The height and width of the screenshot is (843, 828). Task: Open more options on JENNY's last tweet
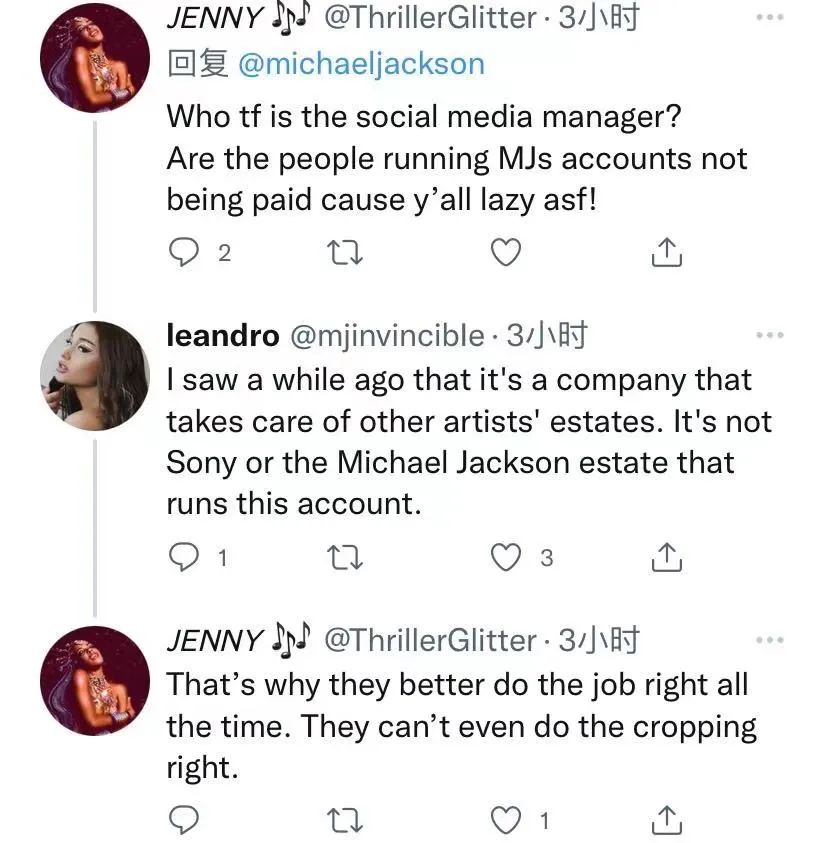click(x=769, y=640)
